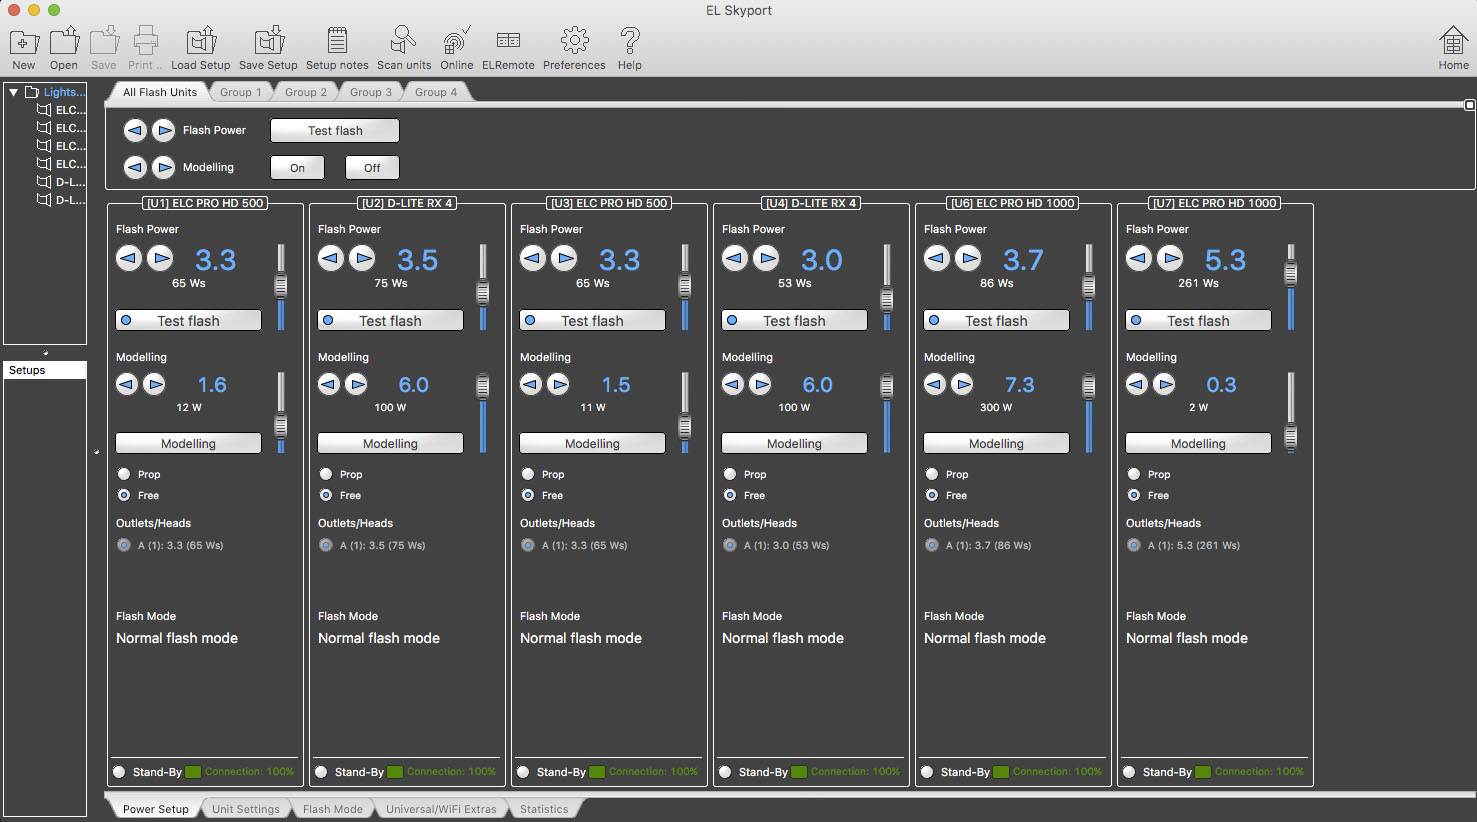Decrease flash power on U4 D-LITE RX 4
1477x822 pixels.
(735, 259)
